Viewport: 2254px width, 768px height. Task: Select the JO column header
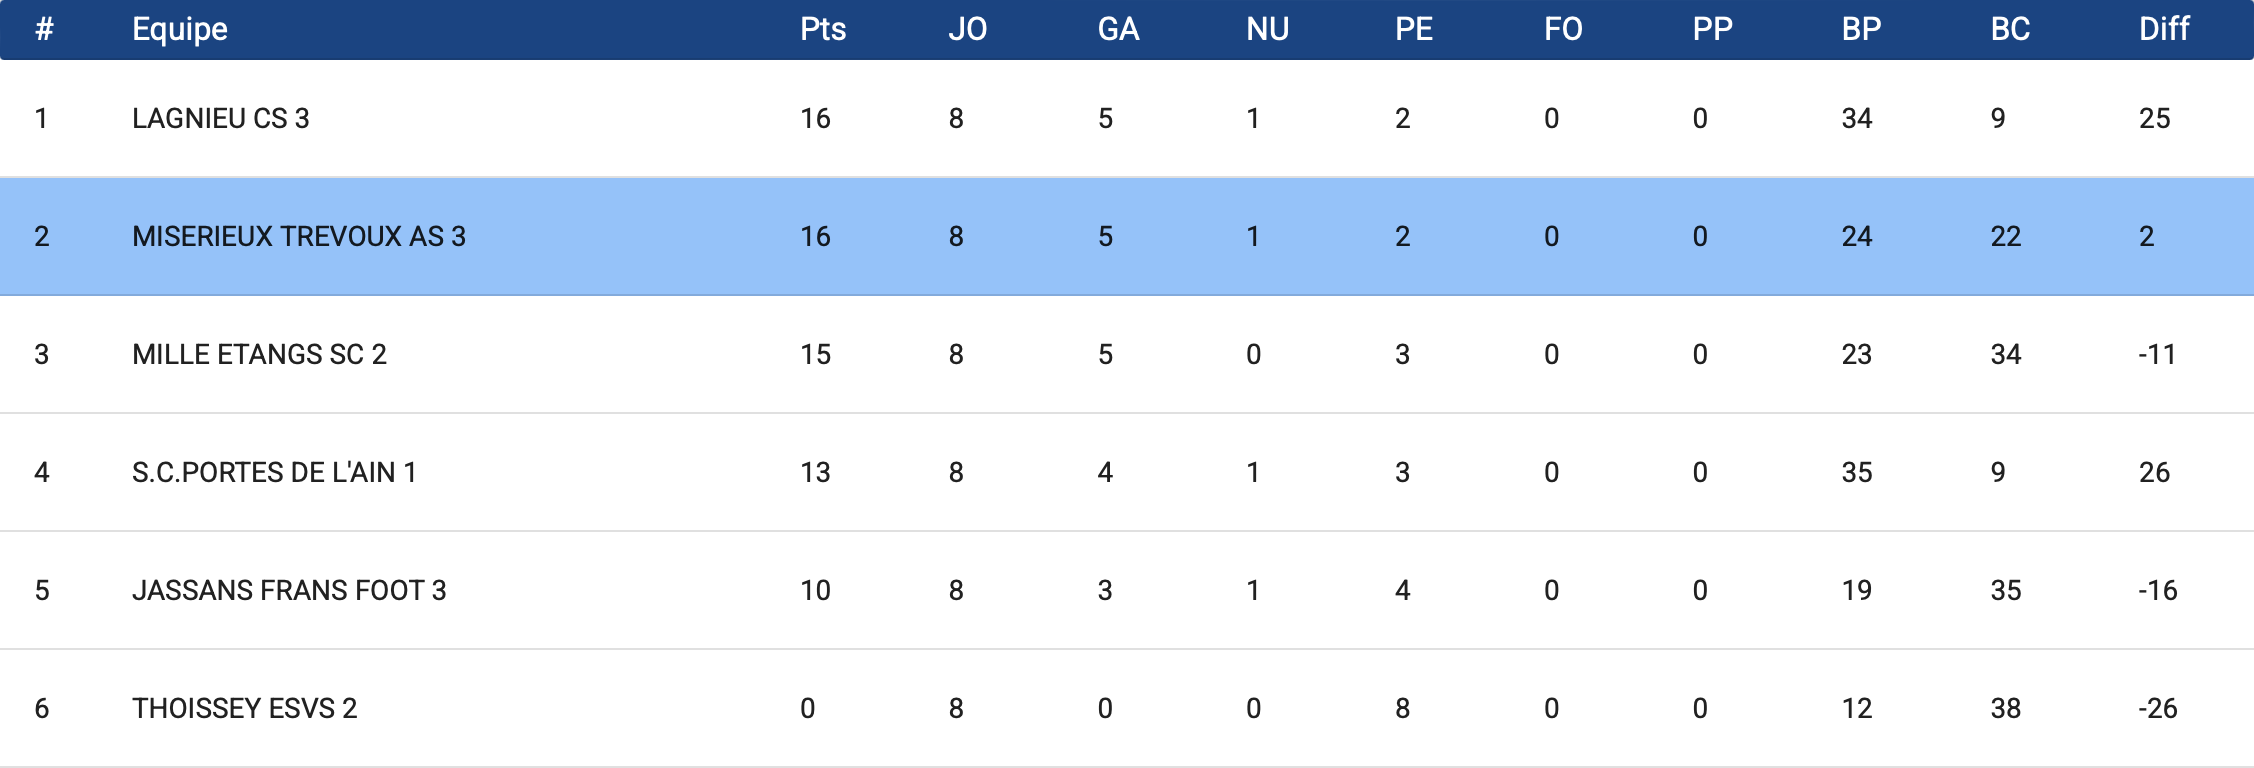[x=967, y=29]
